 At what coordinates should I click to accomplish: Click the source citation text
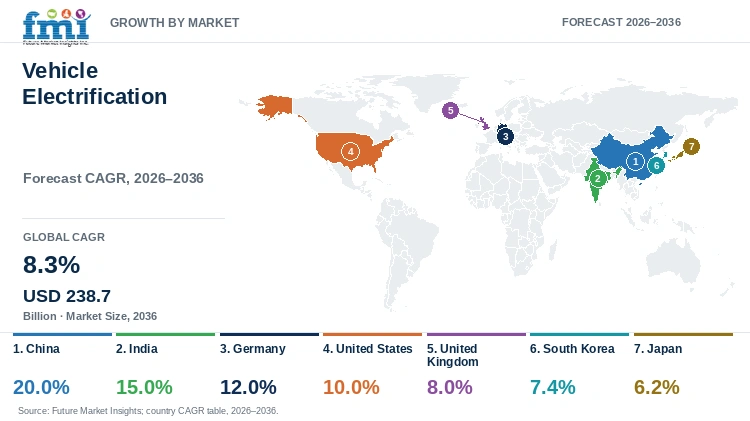pos(148,410)
